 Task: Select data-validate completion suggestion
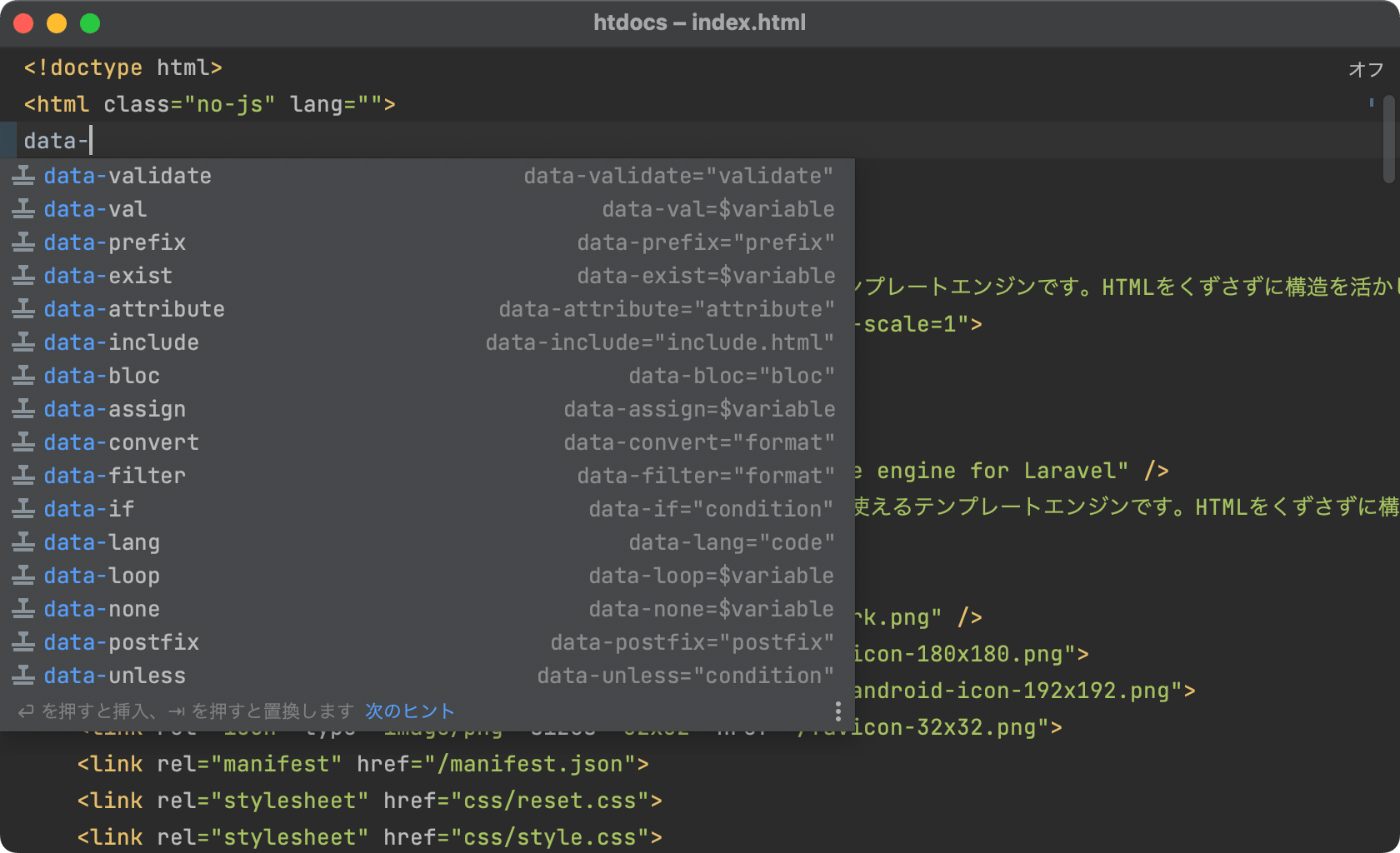(x=427, y=176)
